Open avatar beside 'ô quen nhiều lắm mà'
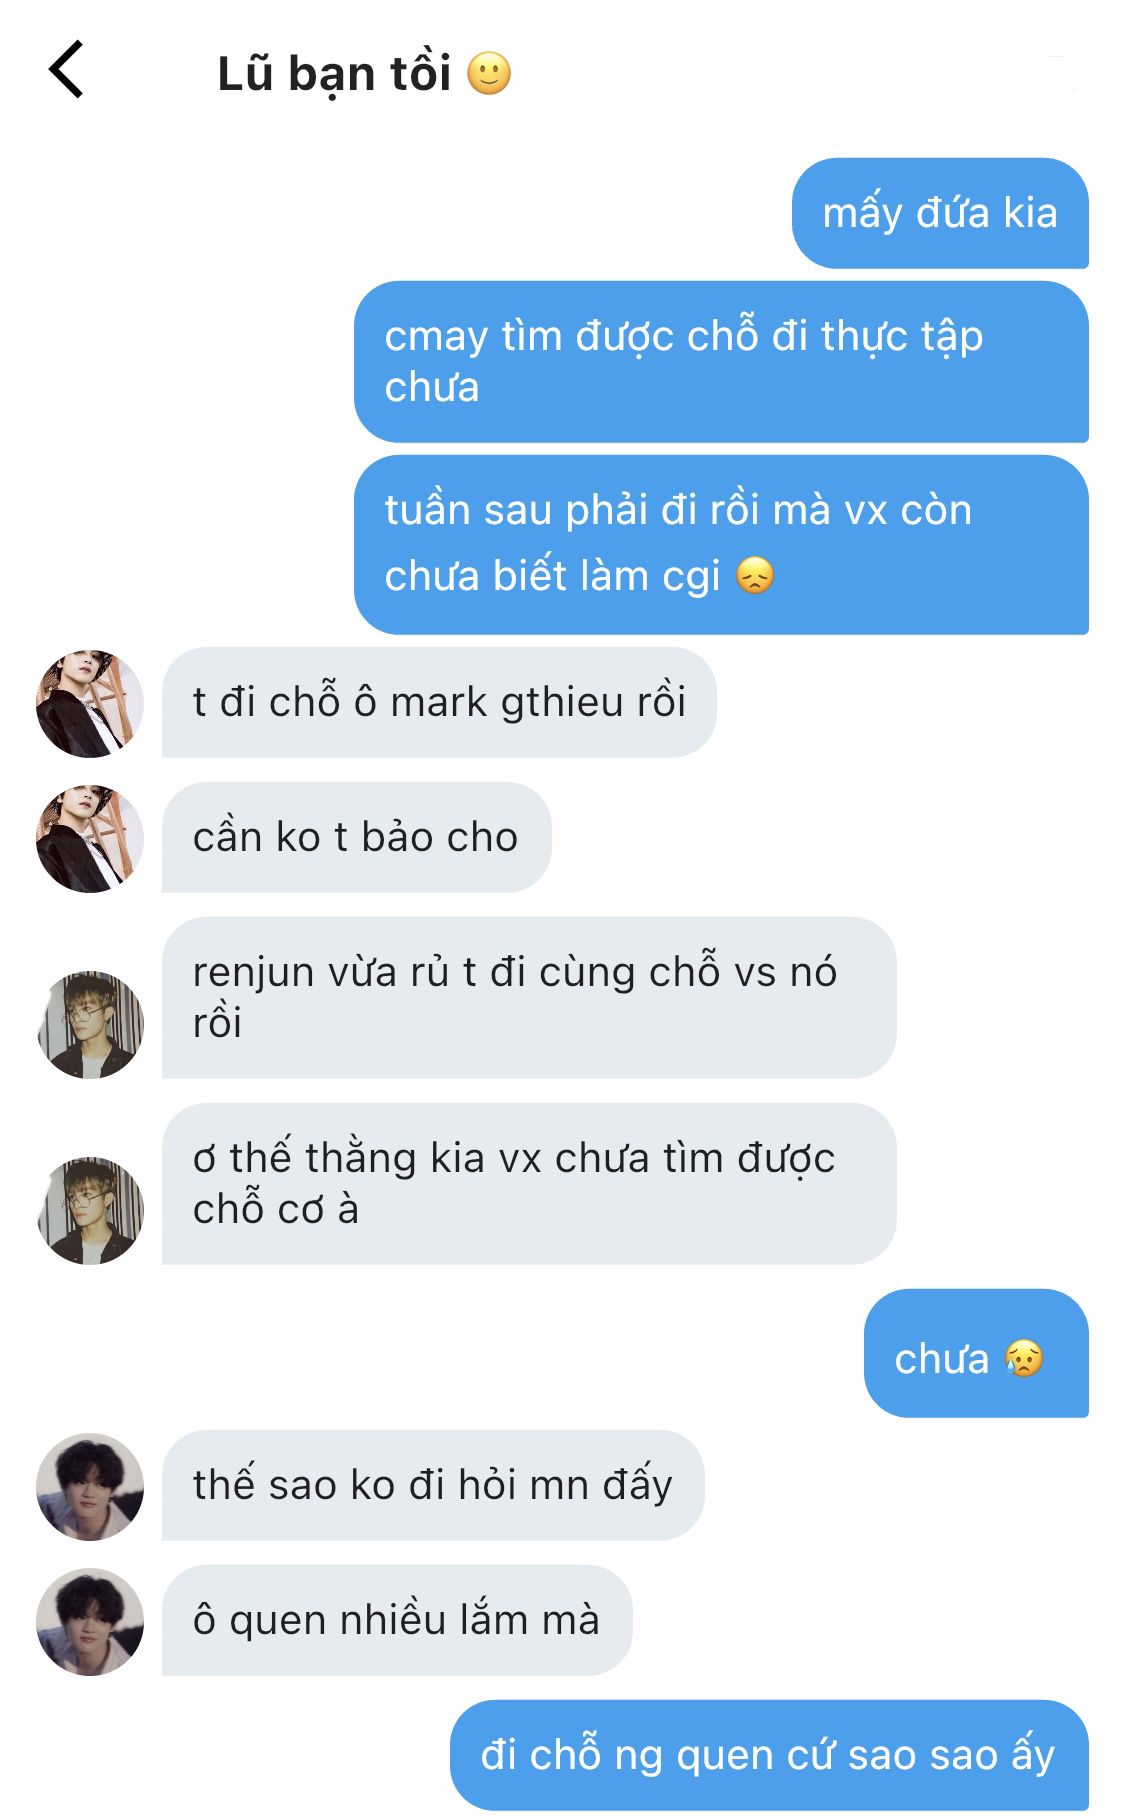 coord(90,1621)
